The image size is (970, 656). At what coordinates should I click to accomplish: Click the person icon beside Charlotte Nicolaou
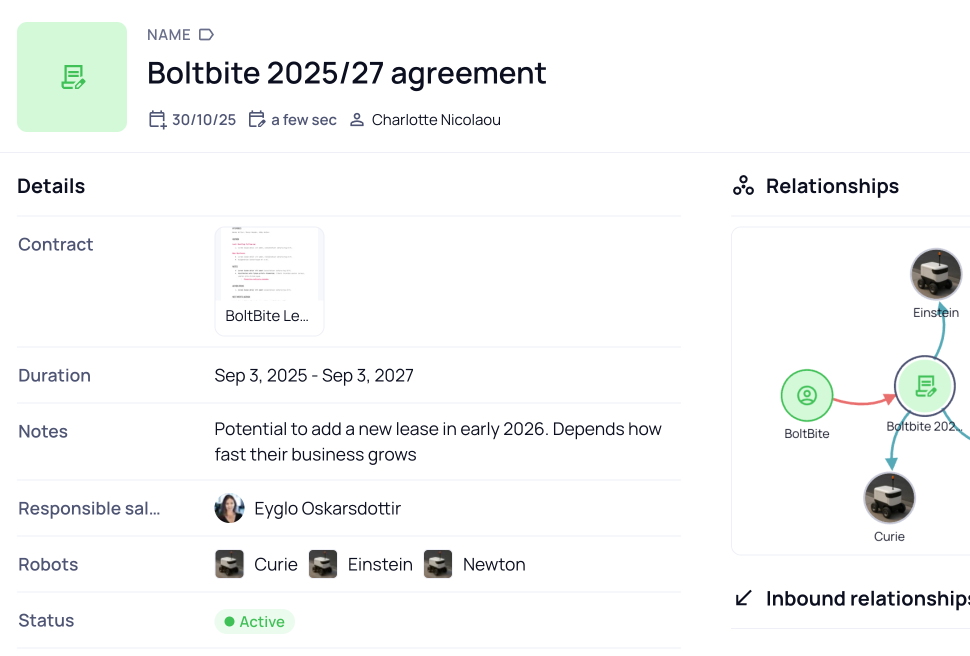point(356,119)
